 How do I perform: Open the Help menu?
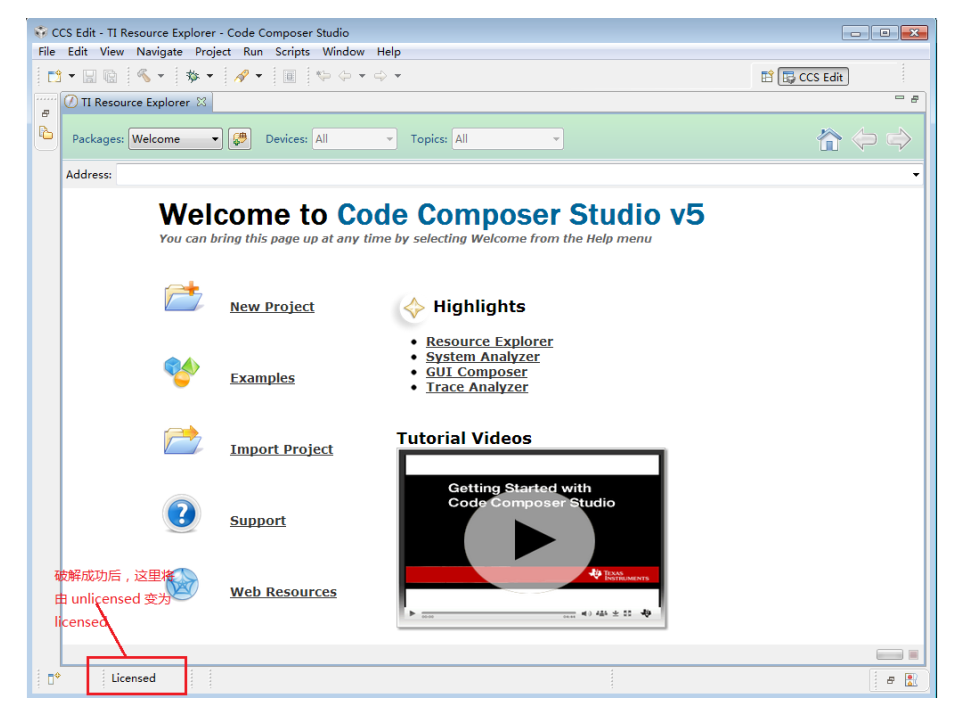[389, 52]
